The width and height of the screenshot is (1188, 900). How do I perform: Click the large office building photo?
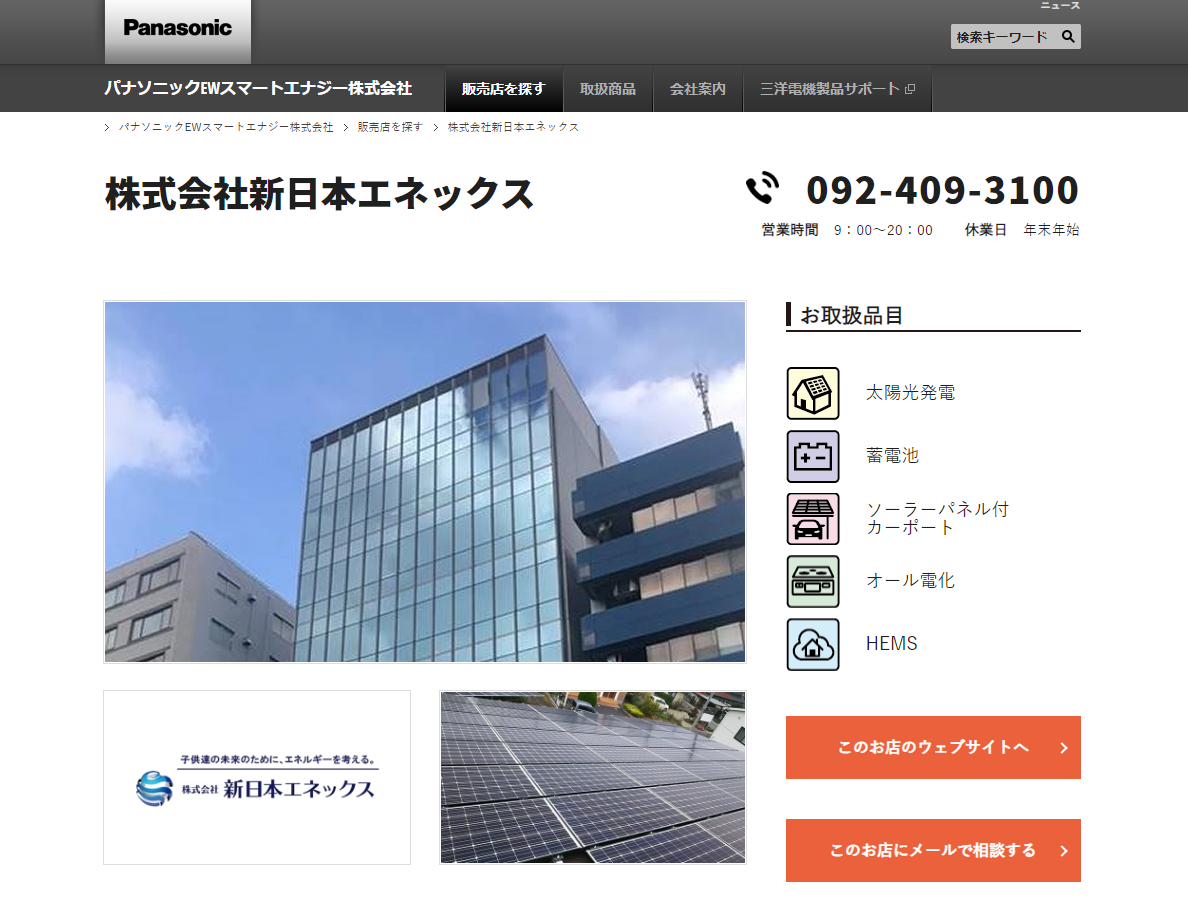point(424,482)
